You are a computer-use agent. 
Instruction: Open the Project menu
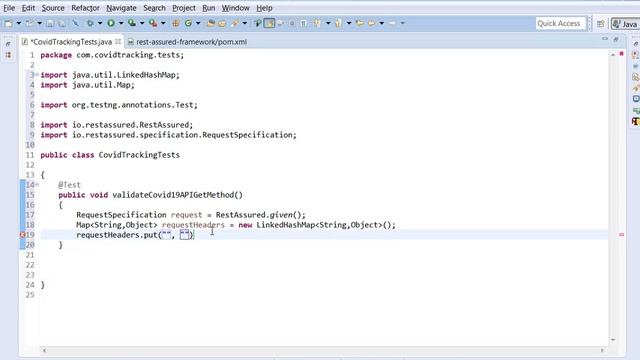click(x=184, y=8)
